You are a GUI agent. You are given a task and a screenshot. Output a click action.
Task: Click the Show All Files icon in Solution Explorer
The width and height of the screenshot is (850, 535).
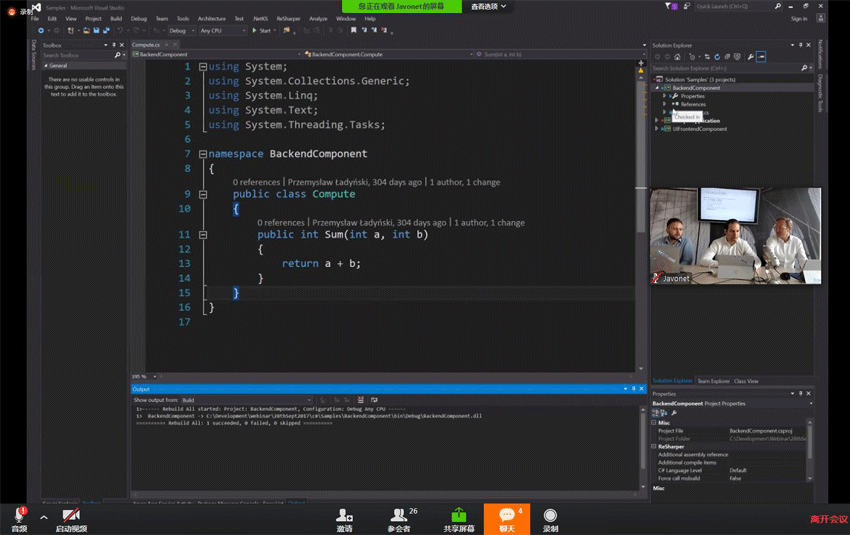(x=737, y=57)
